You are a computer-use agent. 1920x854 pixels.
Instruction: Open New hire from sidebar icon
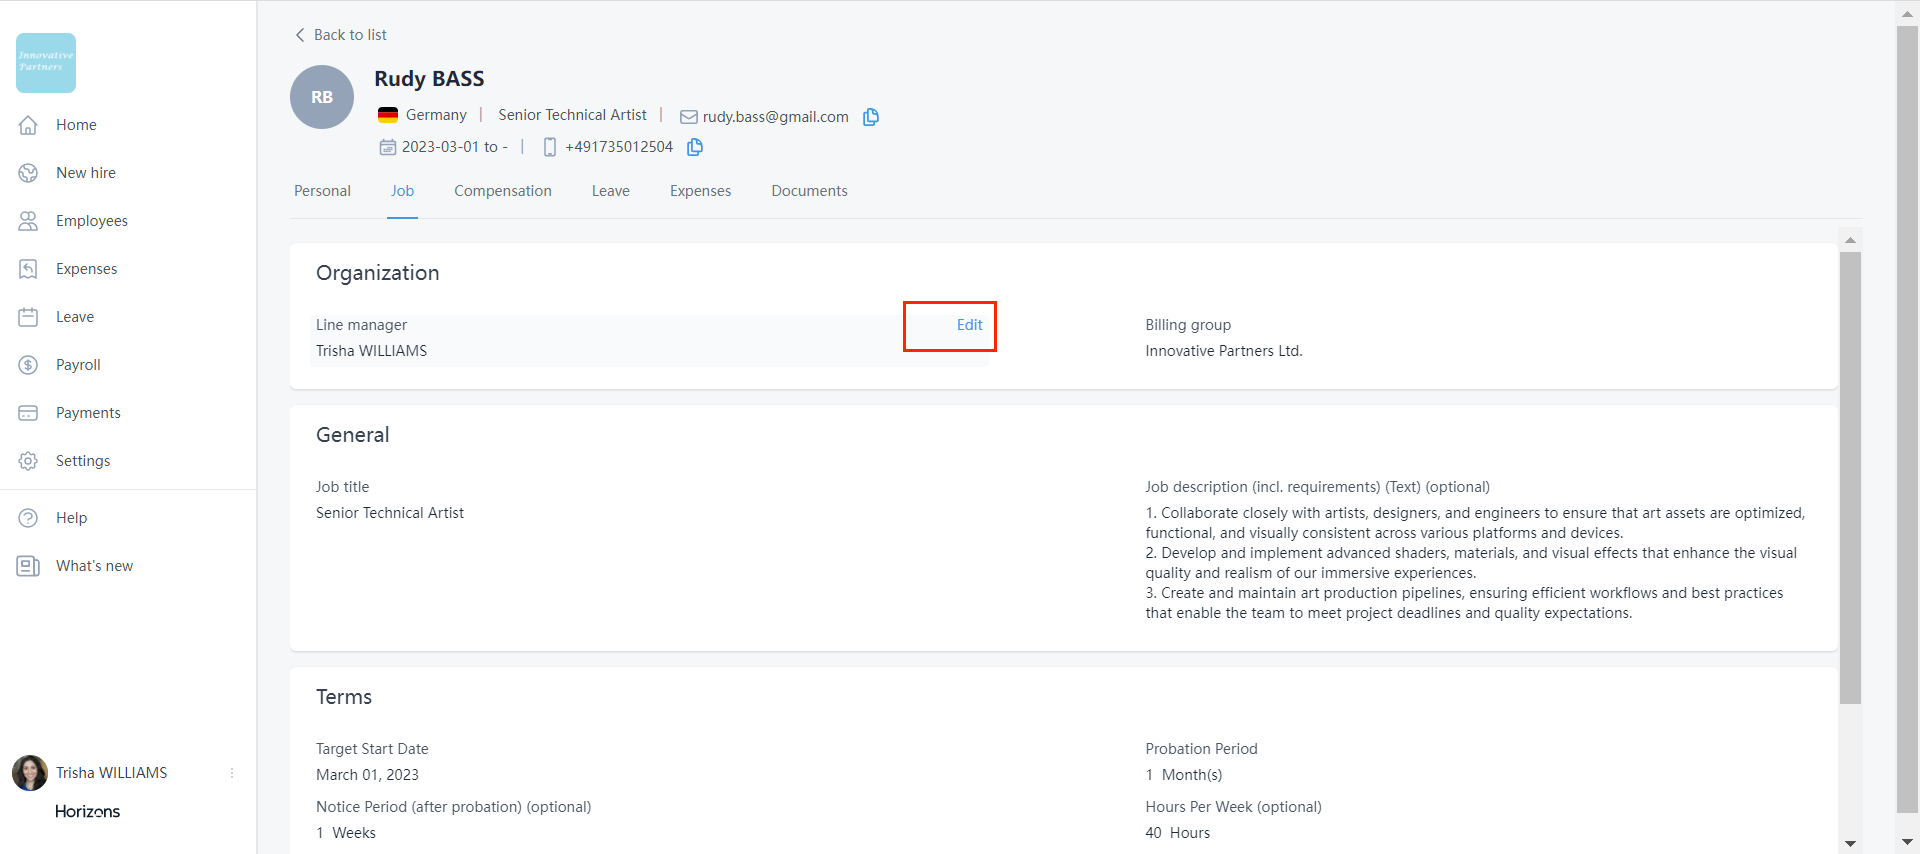tap(28, 173)
